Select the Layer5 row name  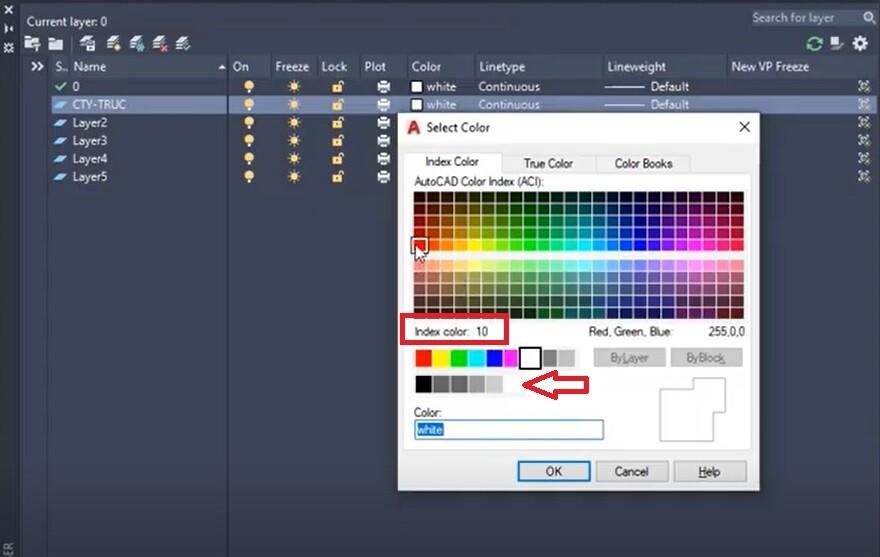90,176
